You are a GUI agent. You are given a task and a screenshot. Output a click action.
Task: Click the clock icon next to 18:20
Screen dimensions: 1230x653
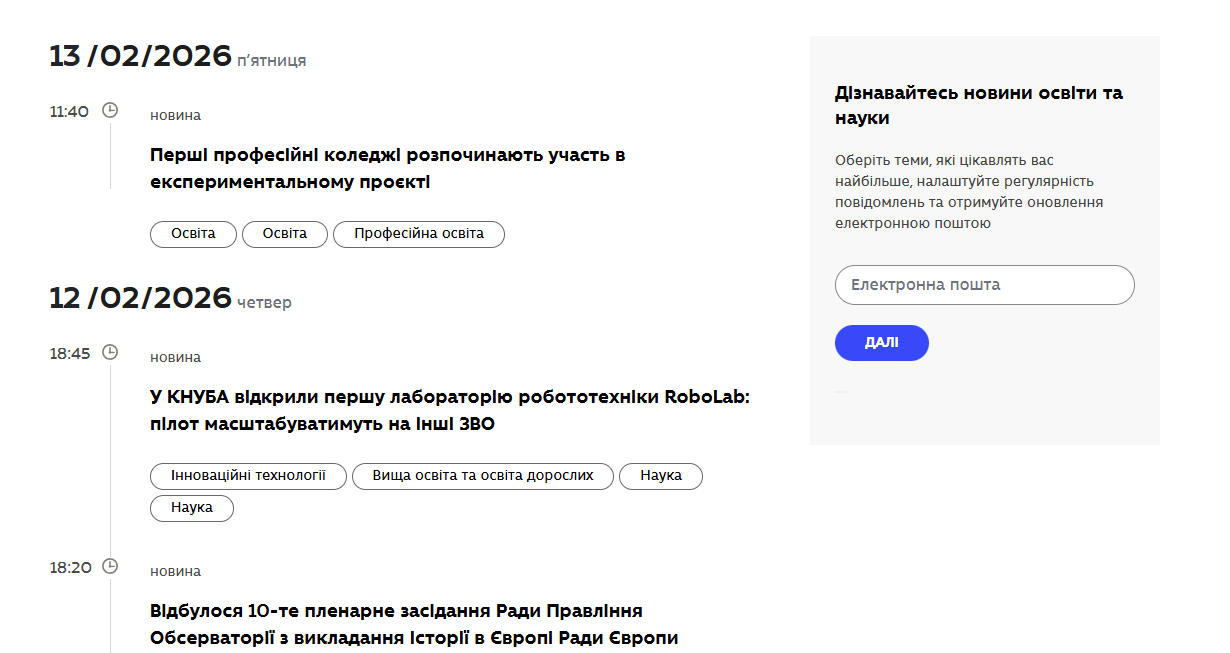point(110,566)
